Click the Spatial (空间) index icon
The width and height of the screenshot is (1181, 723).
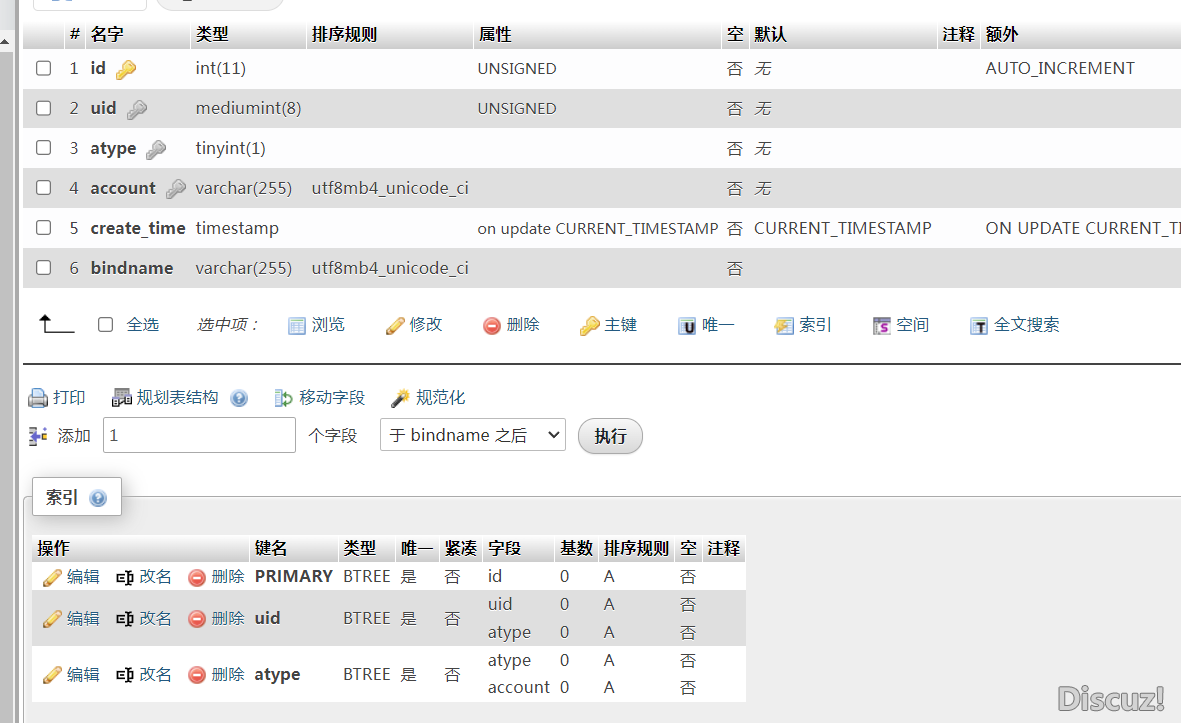(881, 326)
